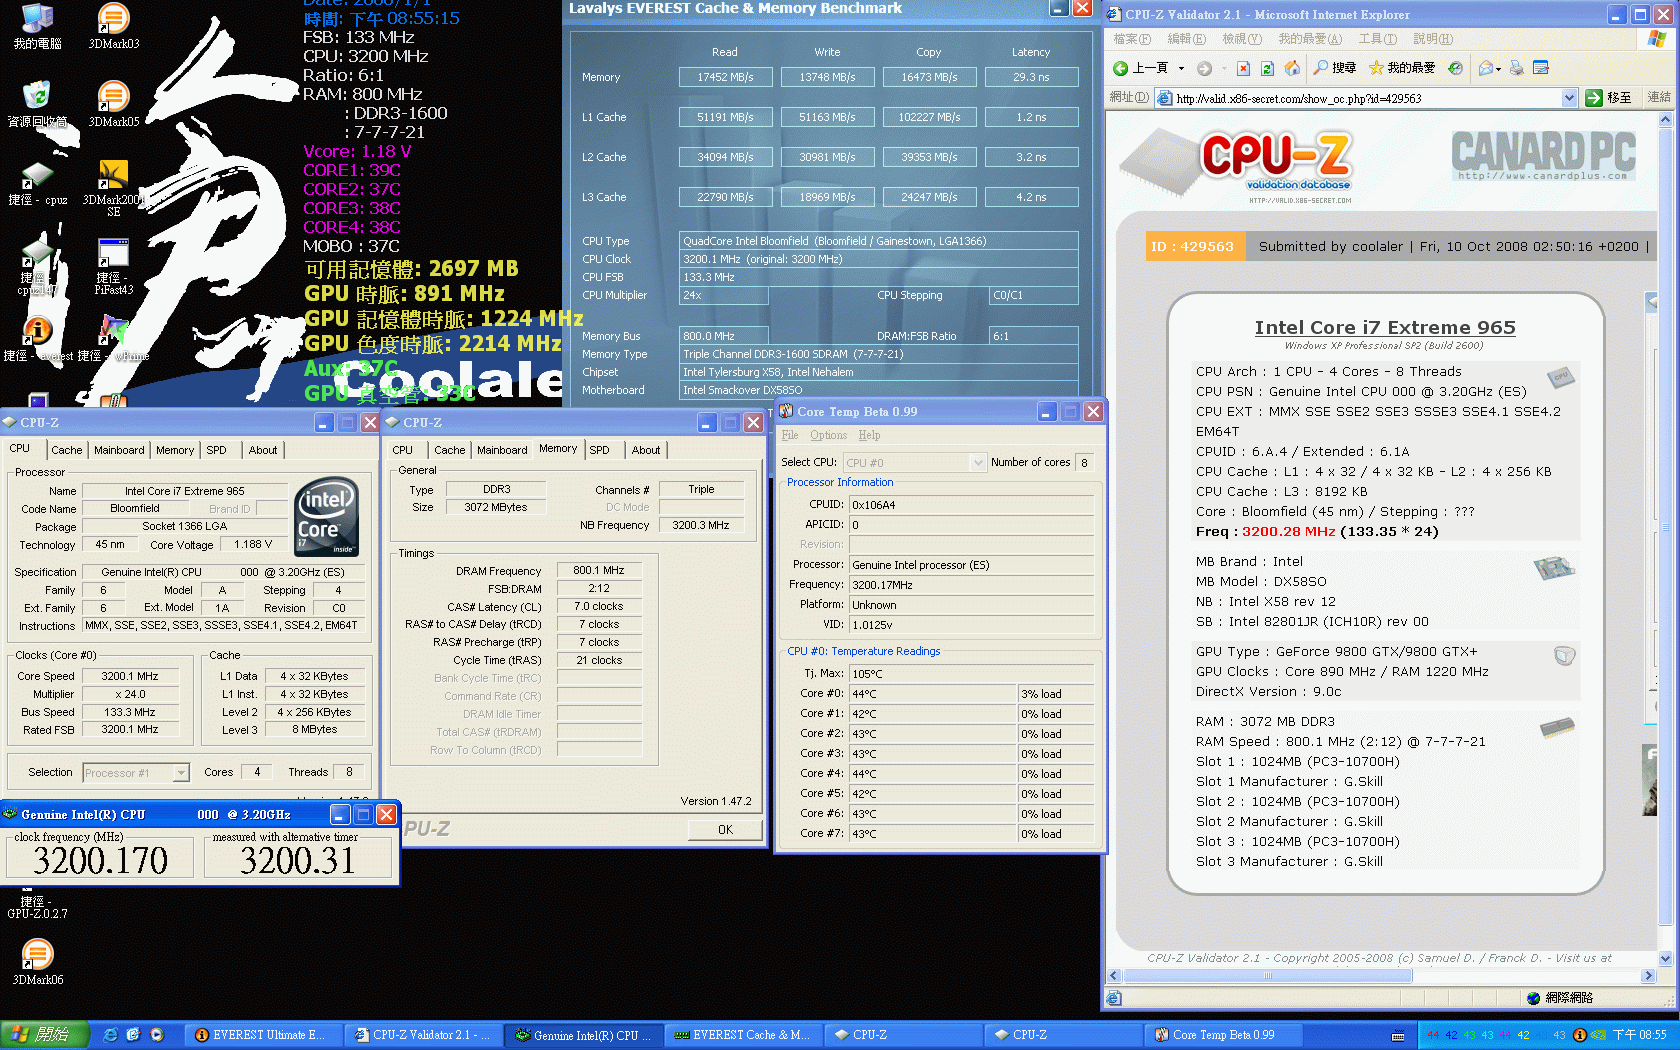The image size is (1680, 1050).
Task: Click IE vertical scrollbar down arrow
Action: tap(1665, 959)
